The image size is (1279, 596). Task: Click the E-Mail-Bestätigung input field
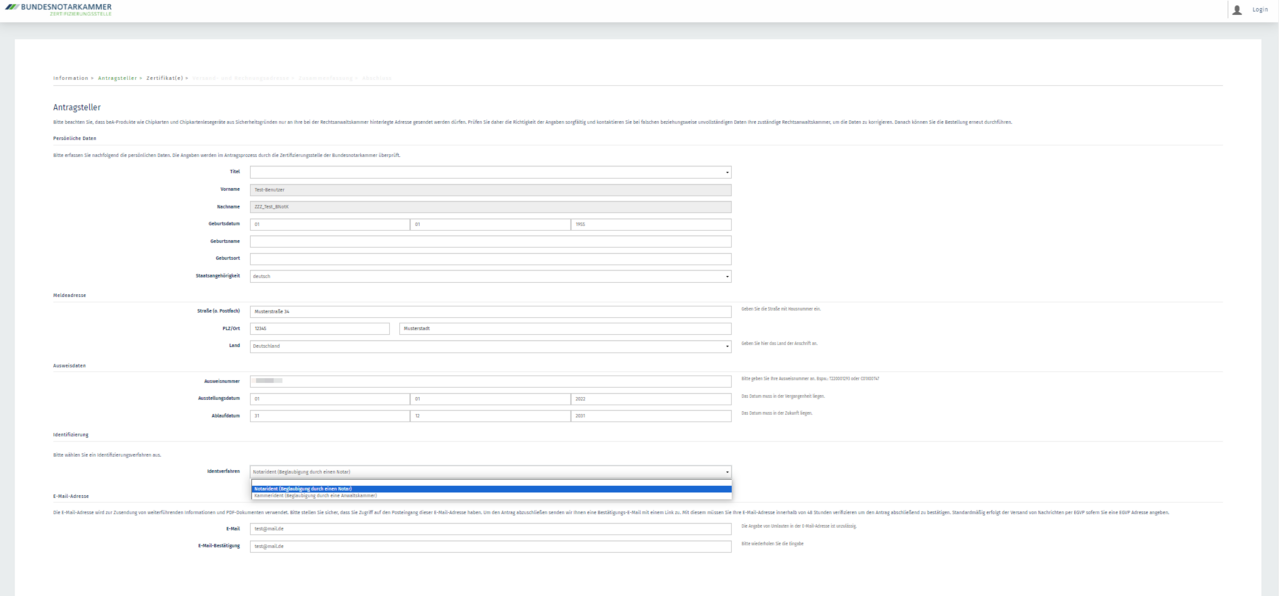tap(490, 546)
